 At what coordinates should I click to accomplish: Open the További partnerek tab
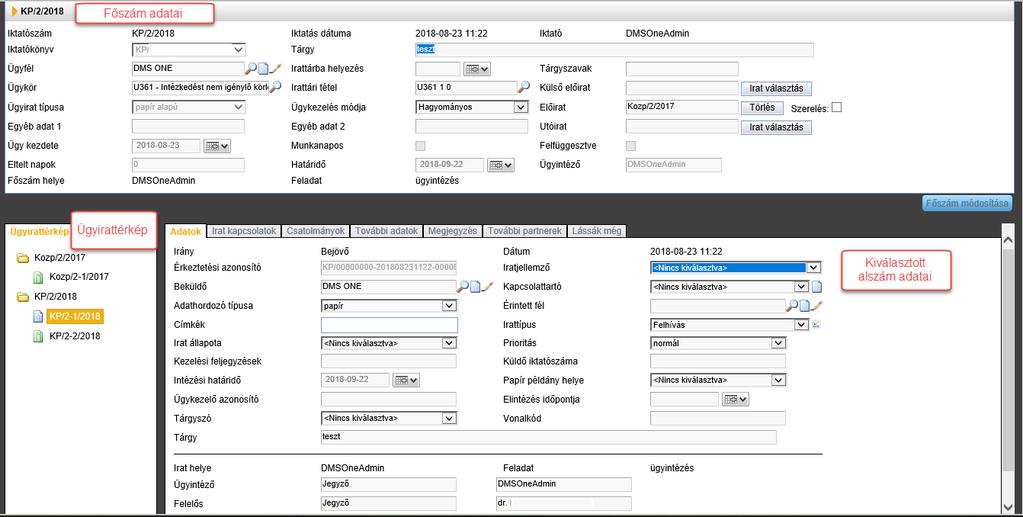(x=525, y=231)
